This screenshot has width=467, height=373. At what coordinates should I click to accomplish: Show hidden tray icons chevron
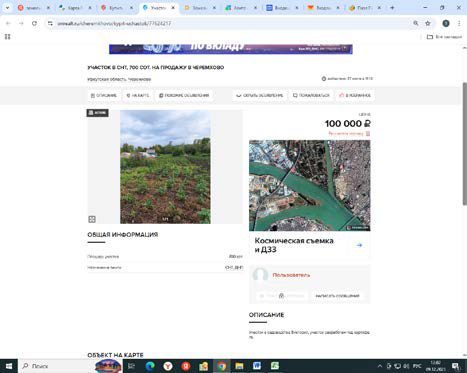pyautogui.click(x=380, y=366)
